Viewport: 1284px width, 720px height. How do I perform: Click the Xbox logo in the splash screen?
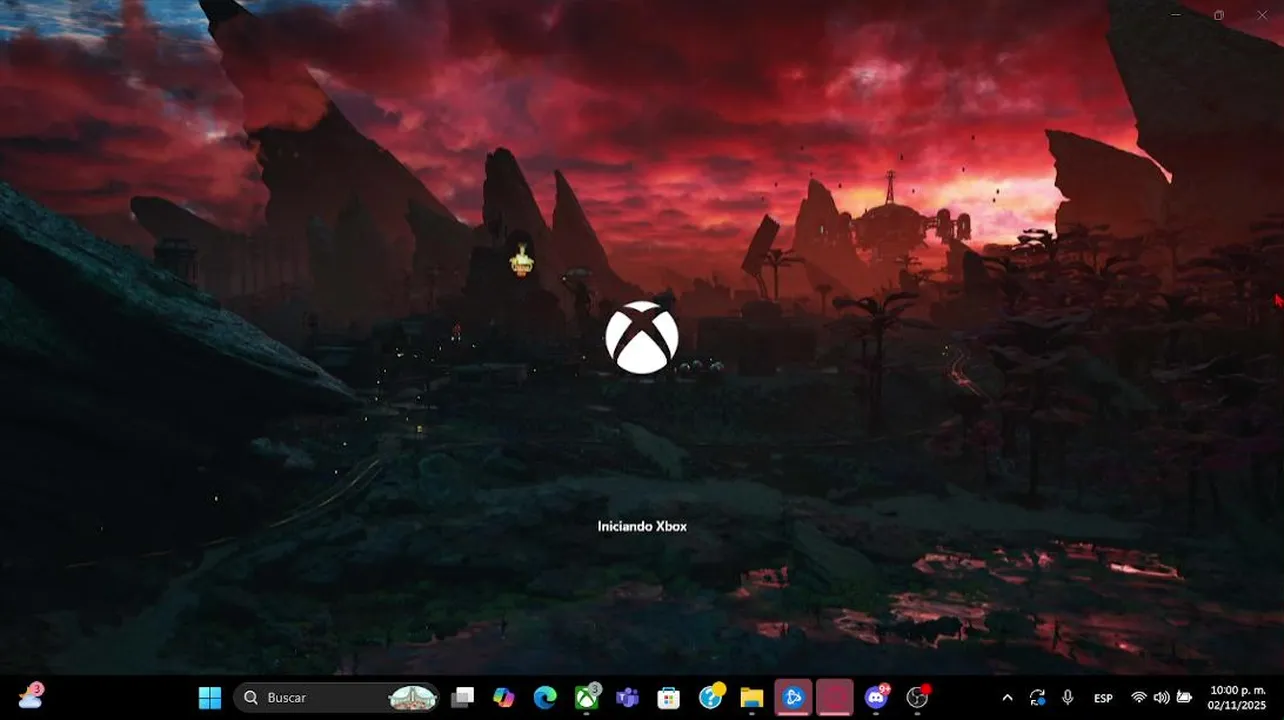[x=642, y=338]
